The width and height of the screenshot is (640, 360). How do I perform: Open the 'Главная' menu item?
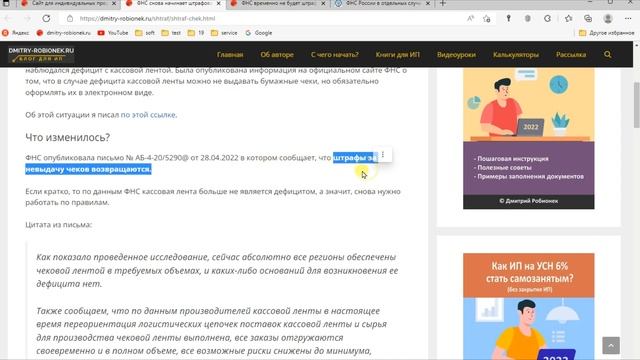(x=230, y=54)
